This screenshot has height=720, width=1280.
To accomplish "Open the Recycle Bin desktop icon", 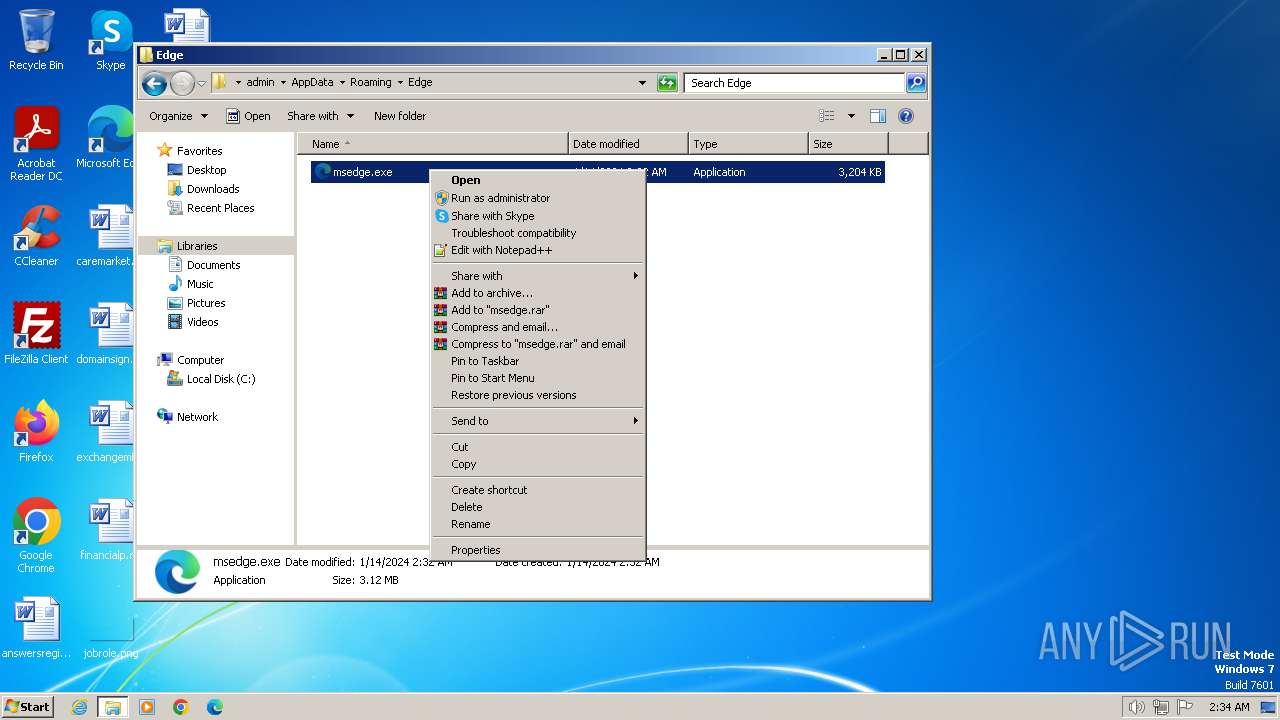I will (x=36, y=40).
